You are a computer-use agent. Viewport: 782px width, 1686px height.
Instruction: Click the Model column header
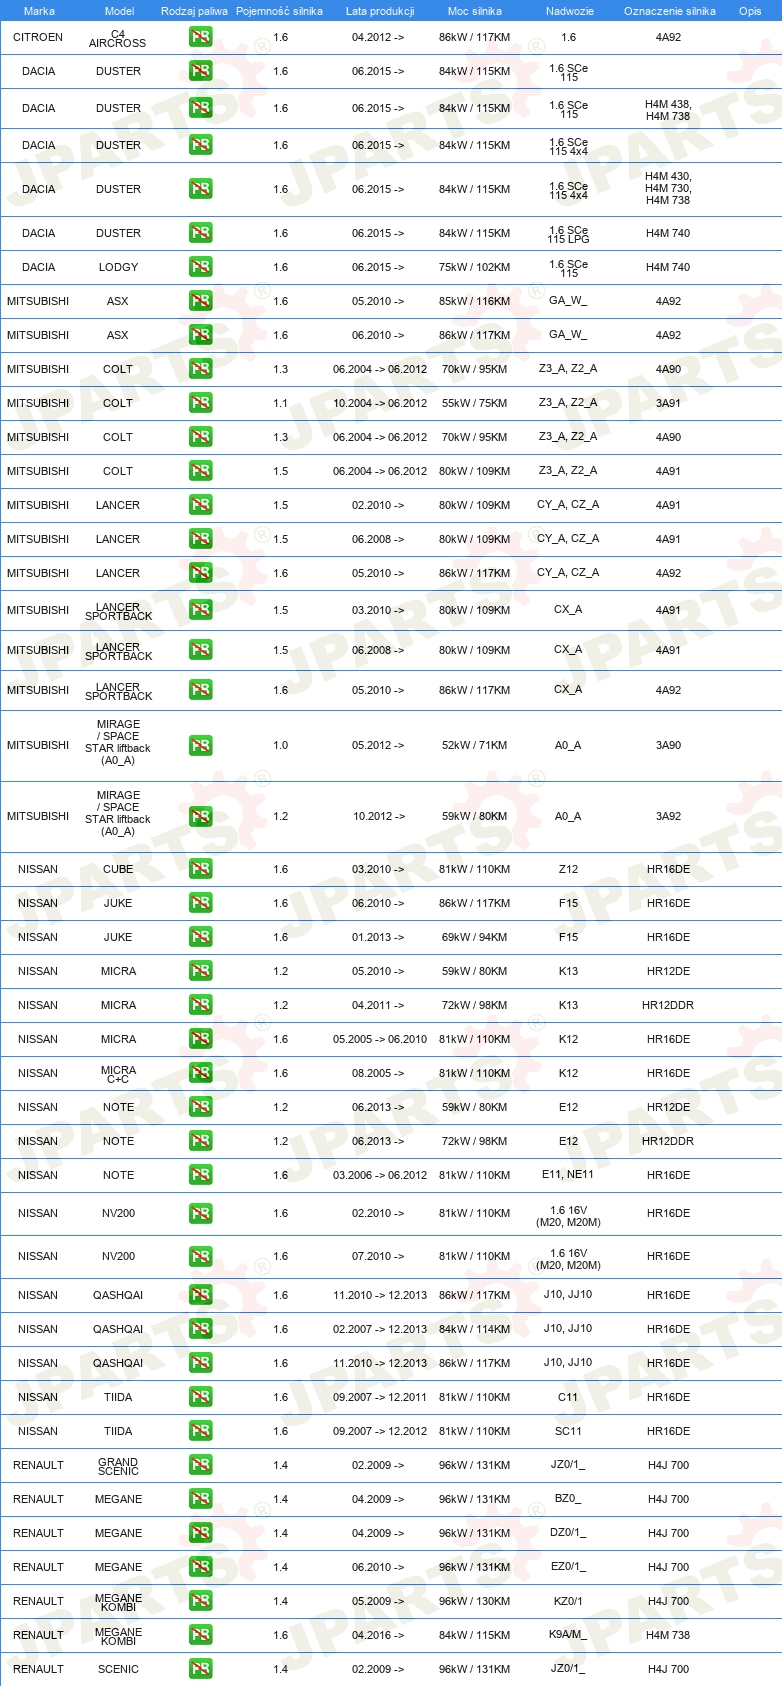pos(119,11)
